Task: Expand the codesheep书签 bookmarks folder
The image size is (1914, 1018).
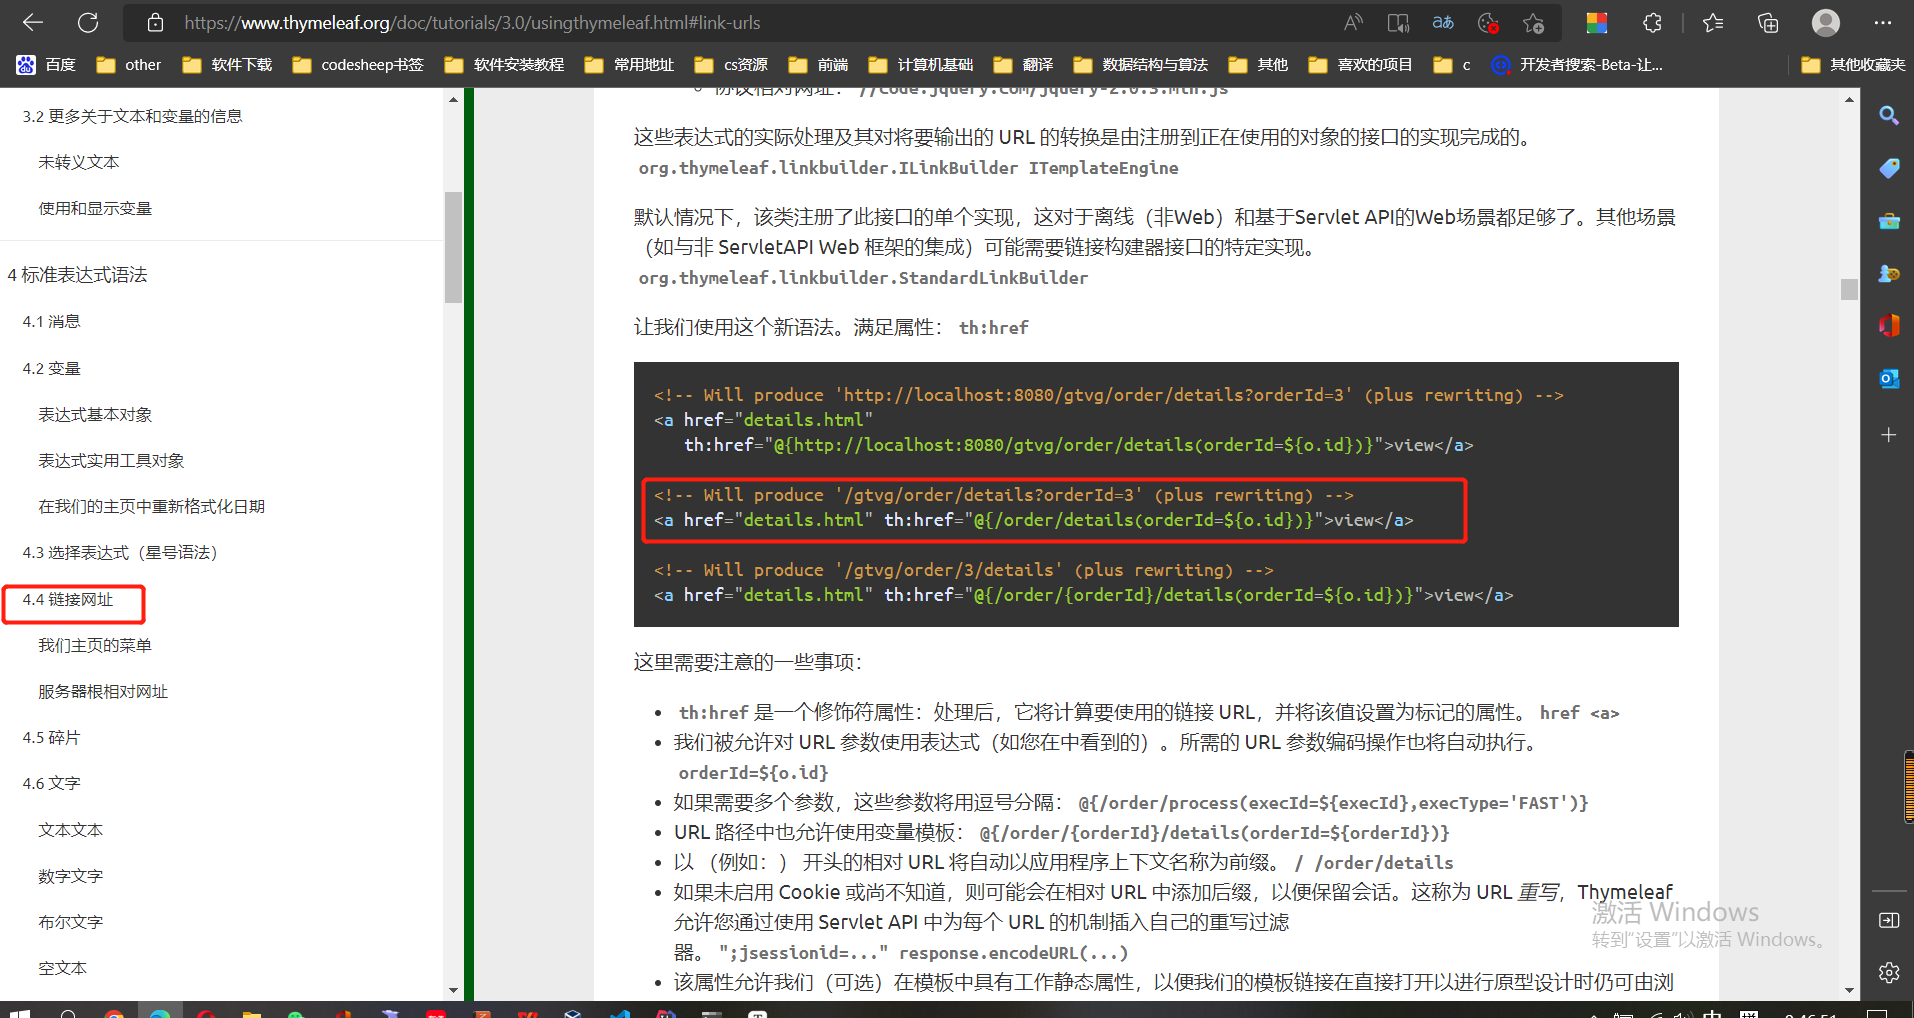Action: click(x=358, y=65)
